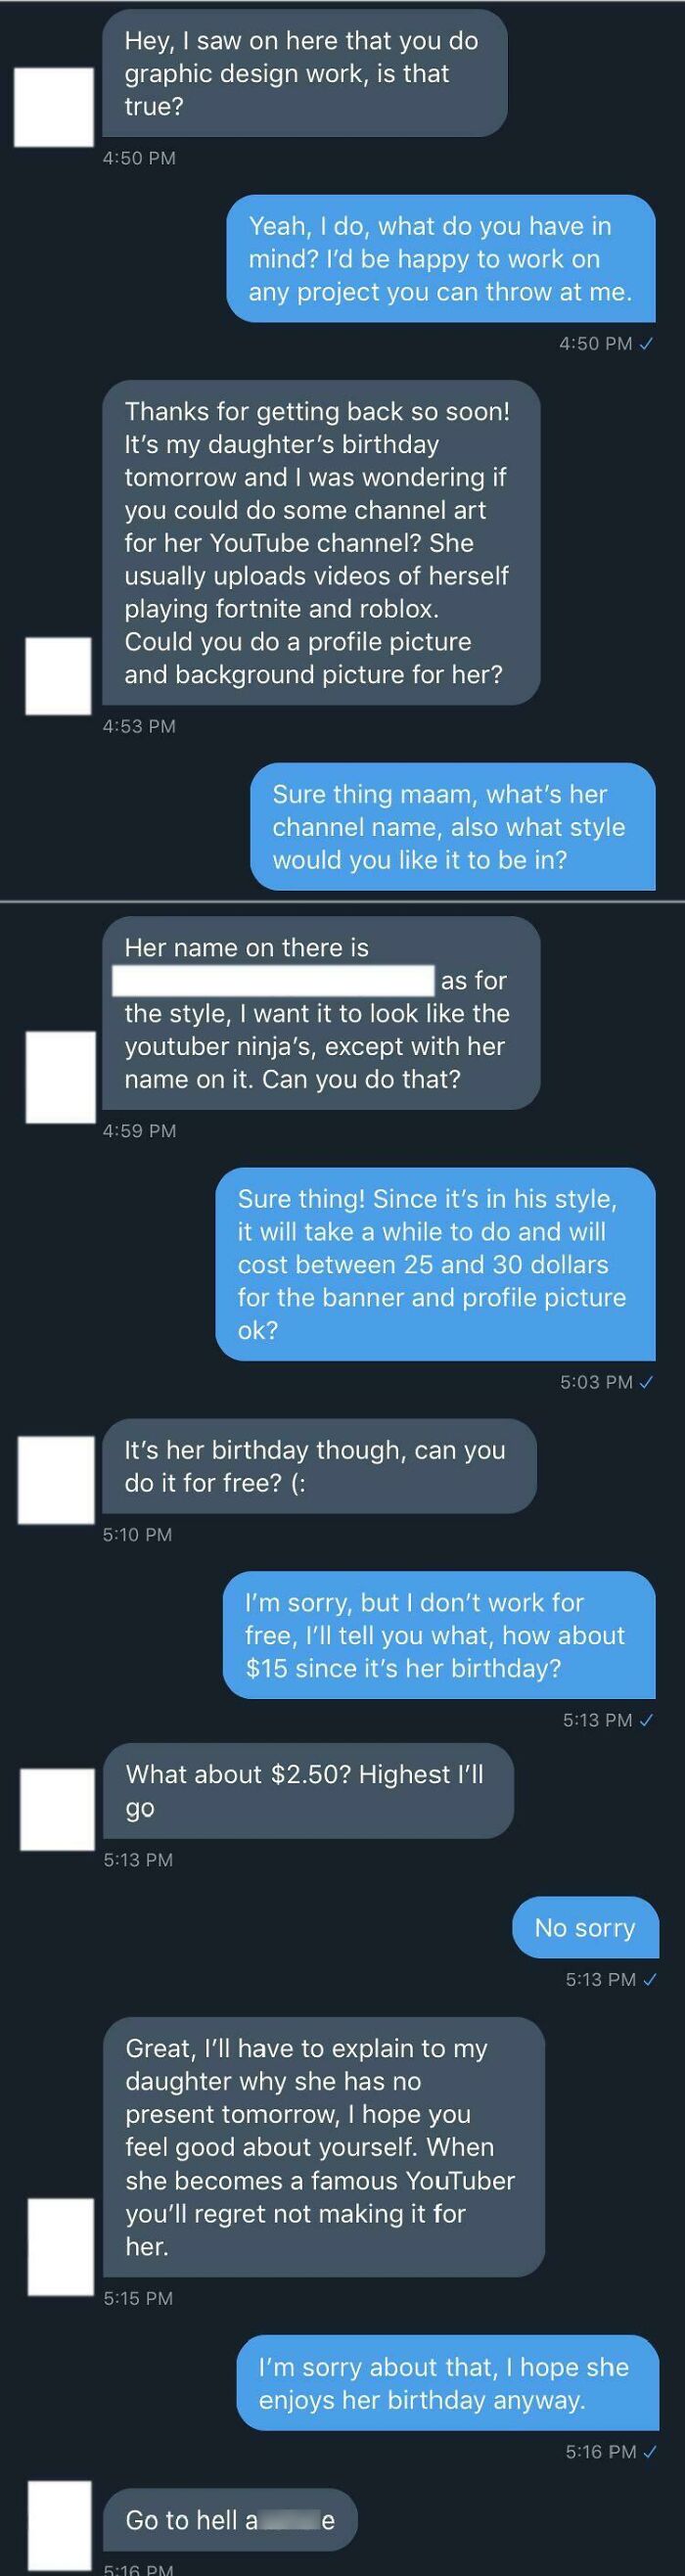Tap the reply "Yeah, I do, what do you have in mind"
Image resolution: width=685 pixels, height=2576 pixels.
pyautogui.click(x=441, y=259)
